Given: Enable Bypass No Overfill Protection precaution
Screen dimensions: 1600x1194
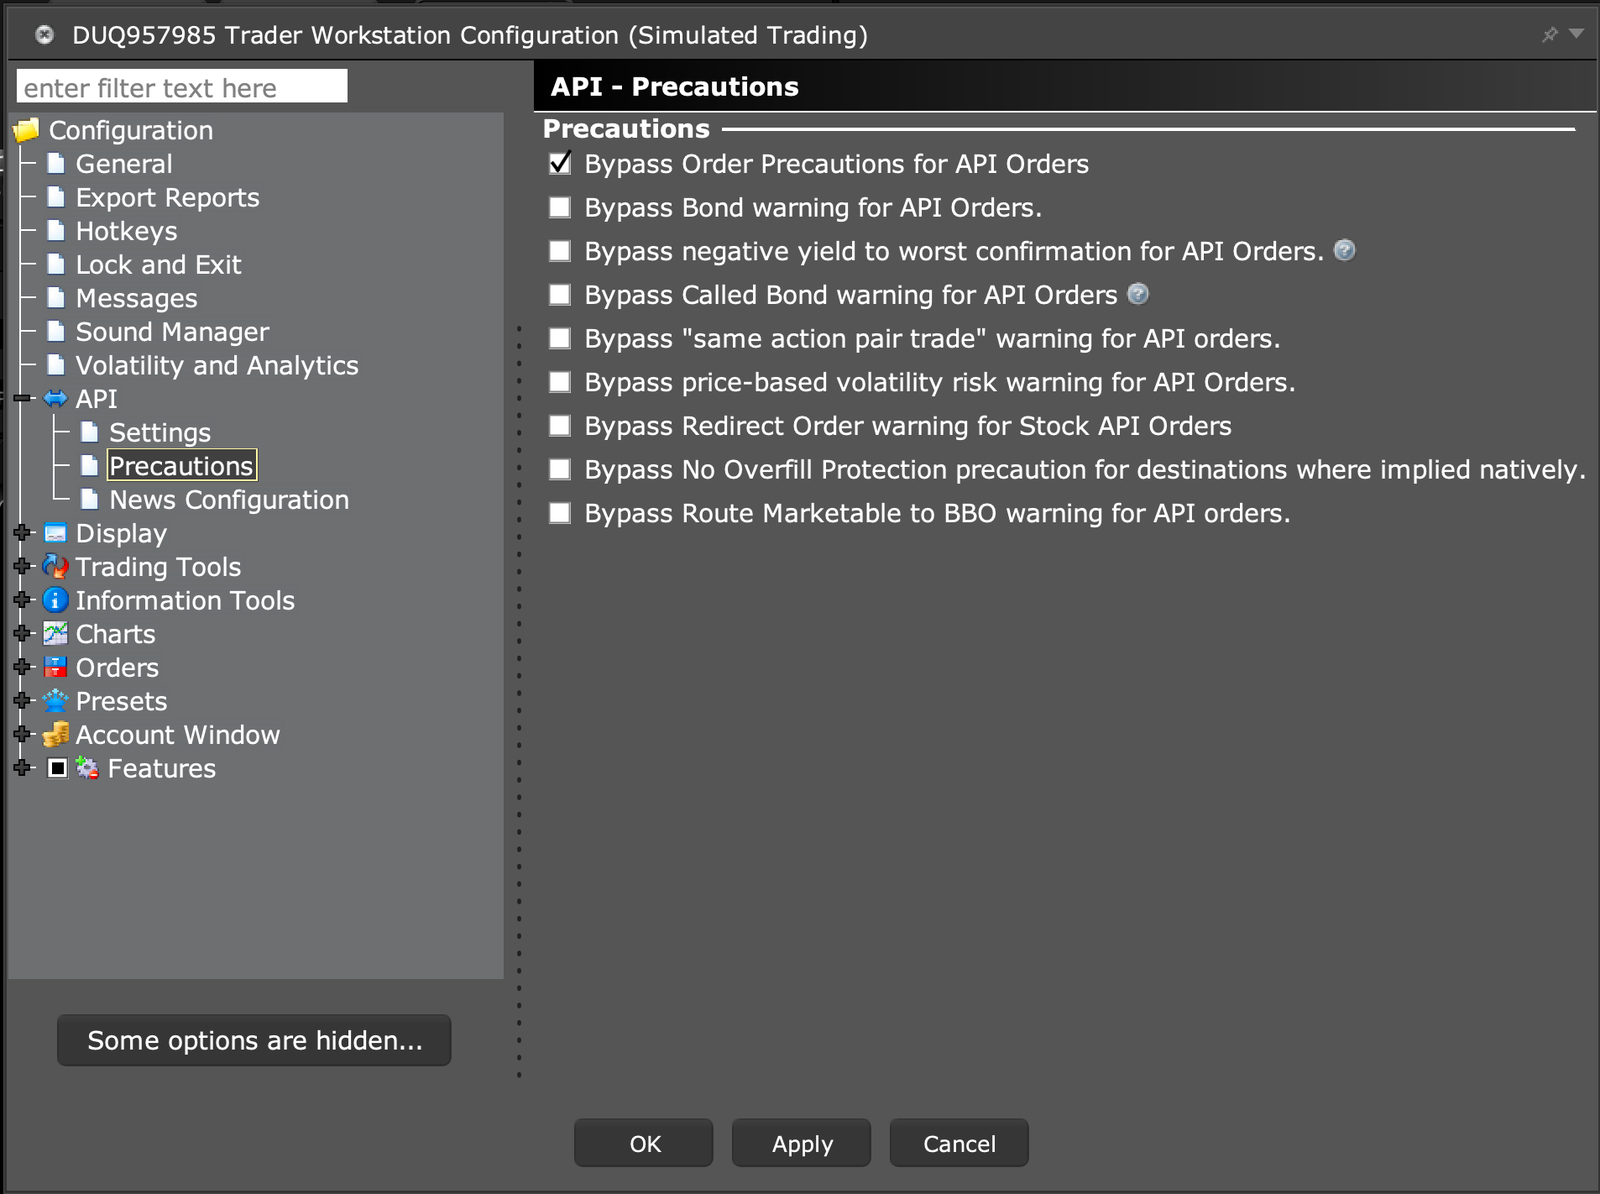Looking at the screenshot, I should pos(560,469).
